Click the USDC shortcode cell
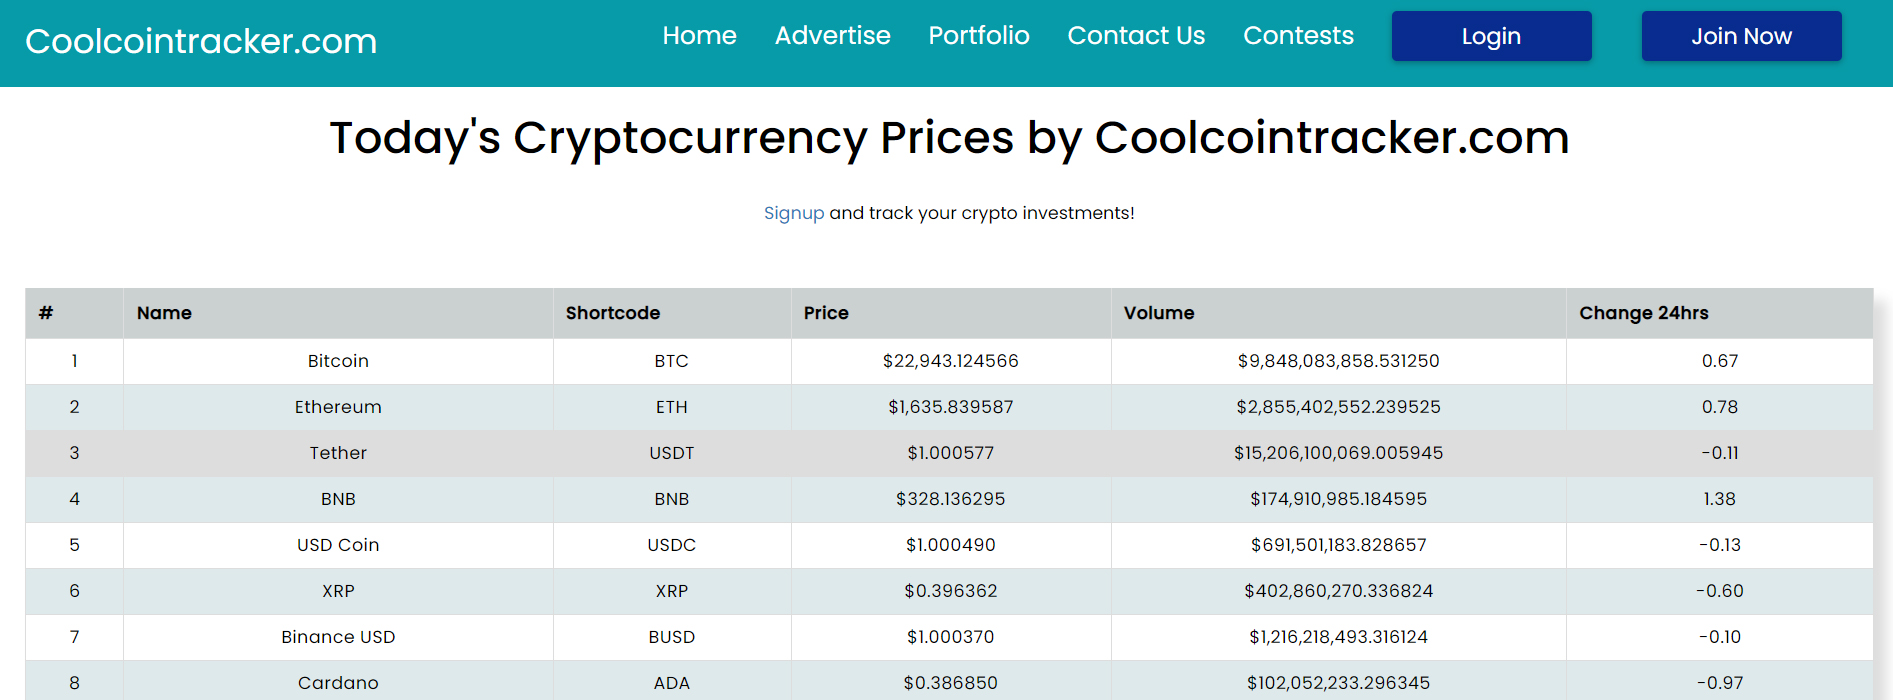This screenshot has width=1893, height=700. 671,545
